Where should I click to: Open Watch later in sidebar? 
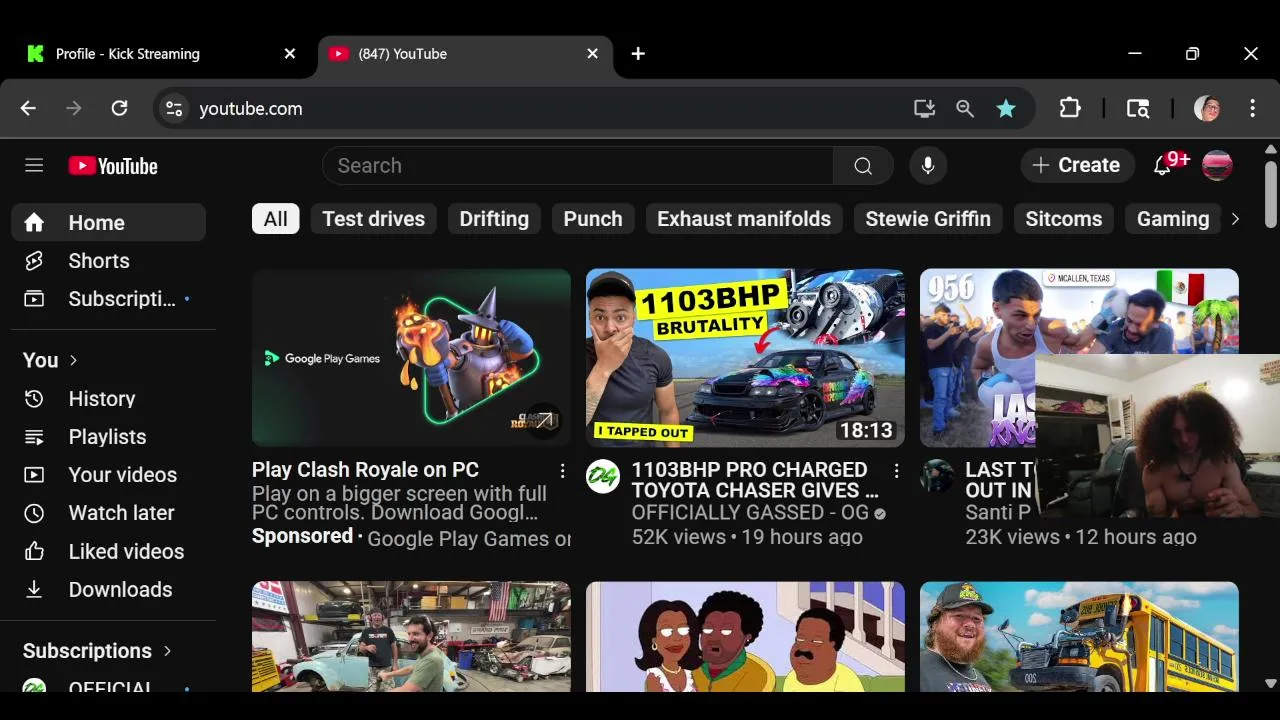pos(108,513)
